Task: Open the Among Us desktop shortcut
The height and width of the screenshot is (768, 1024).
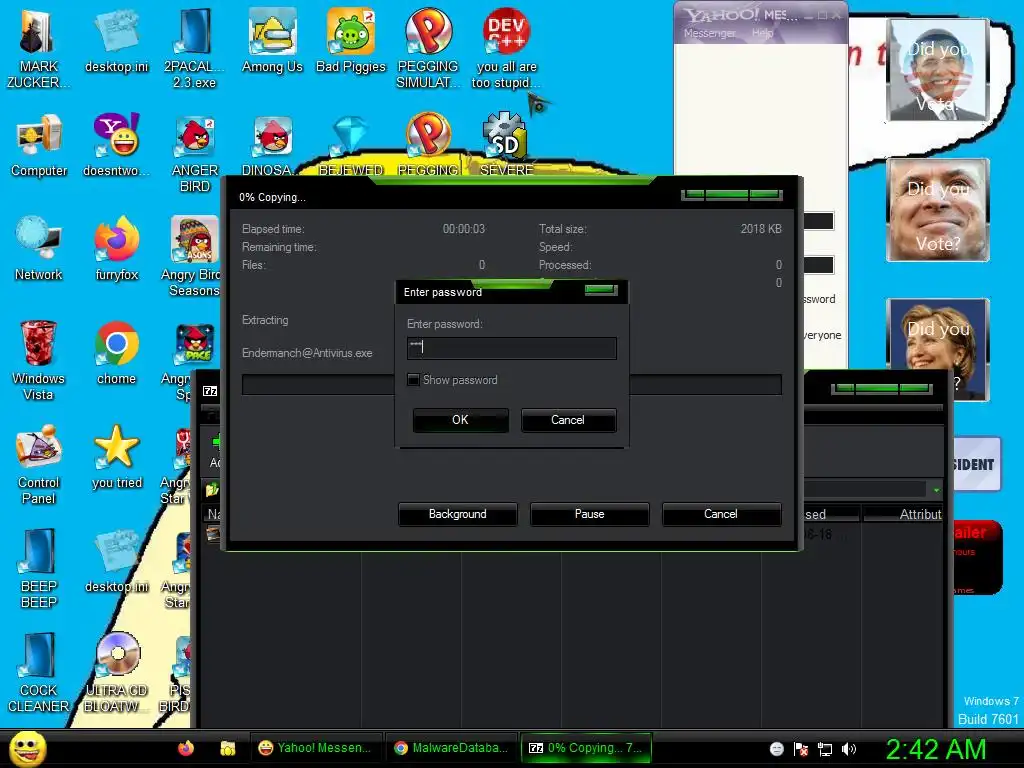Action: point(272,42)
